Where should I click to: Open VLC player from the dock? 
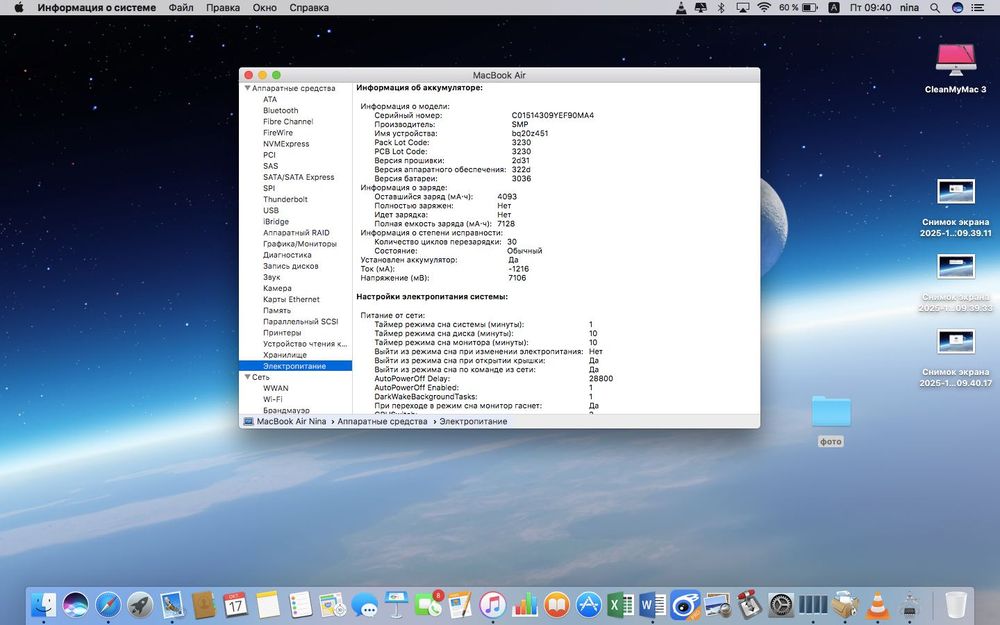(876, 604)
